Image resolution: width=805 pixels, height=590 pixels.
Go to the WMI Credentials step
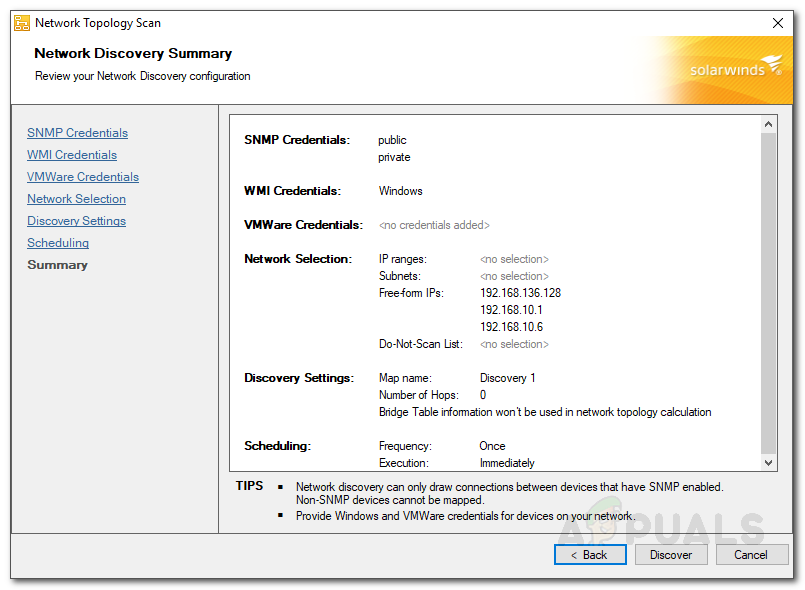(72, 155)
